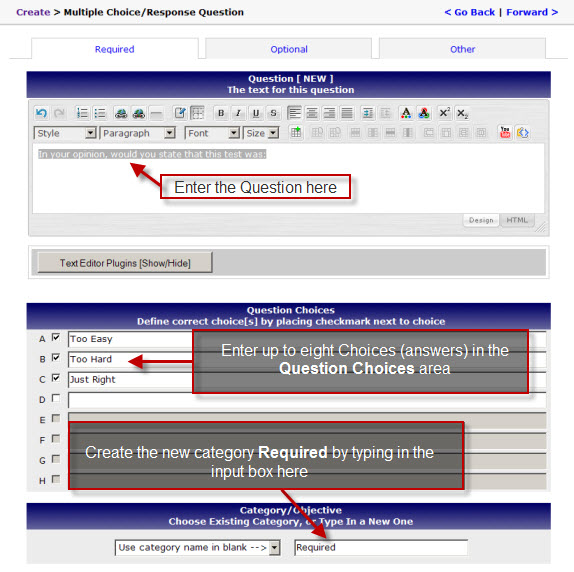
Task: Click the insert table icon
Action: pyautogui.click(x=296, y=132)
